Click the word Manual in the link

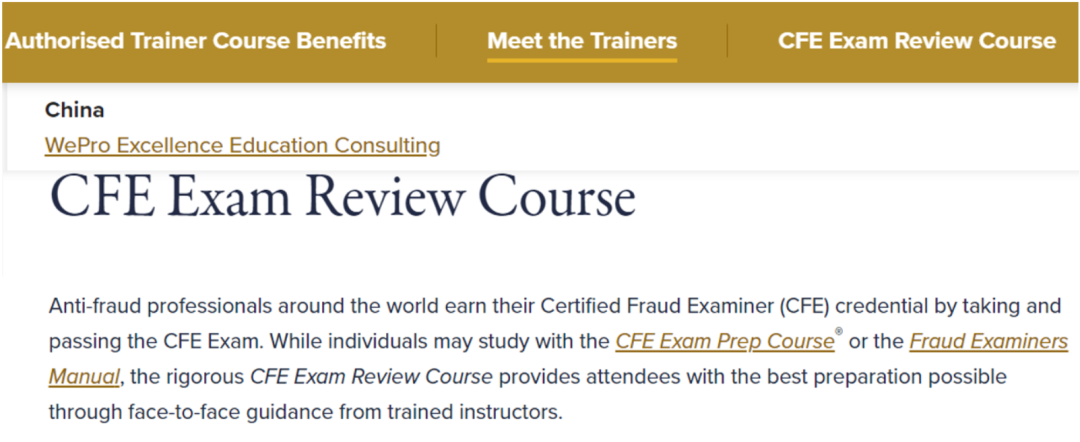(84, 377)
